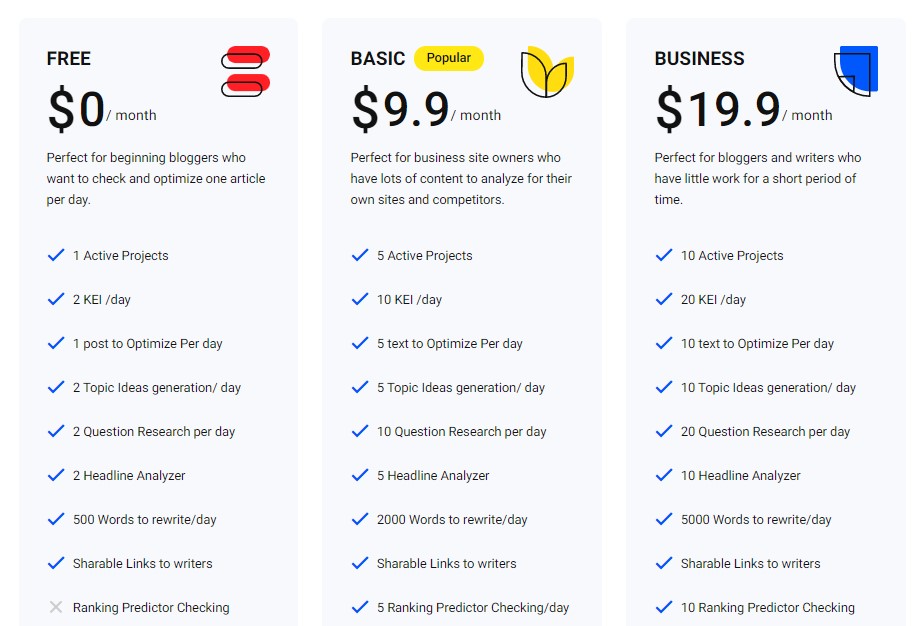The image size is (920, 626).
Task: Click checkmark beside 2 Topic Ideas generation/ day
Action: [x=56, y=387]
